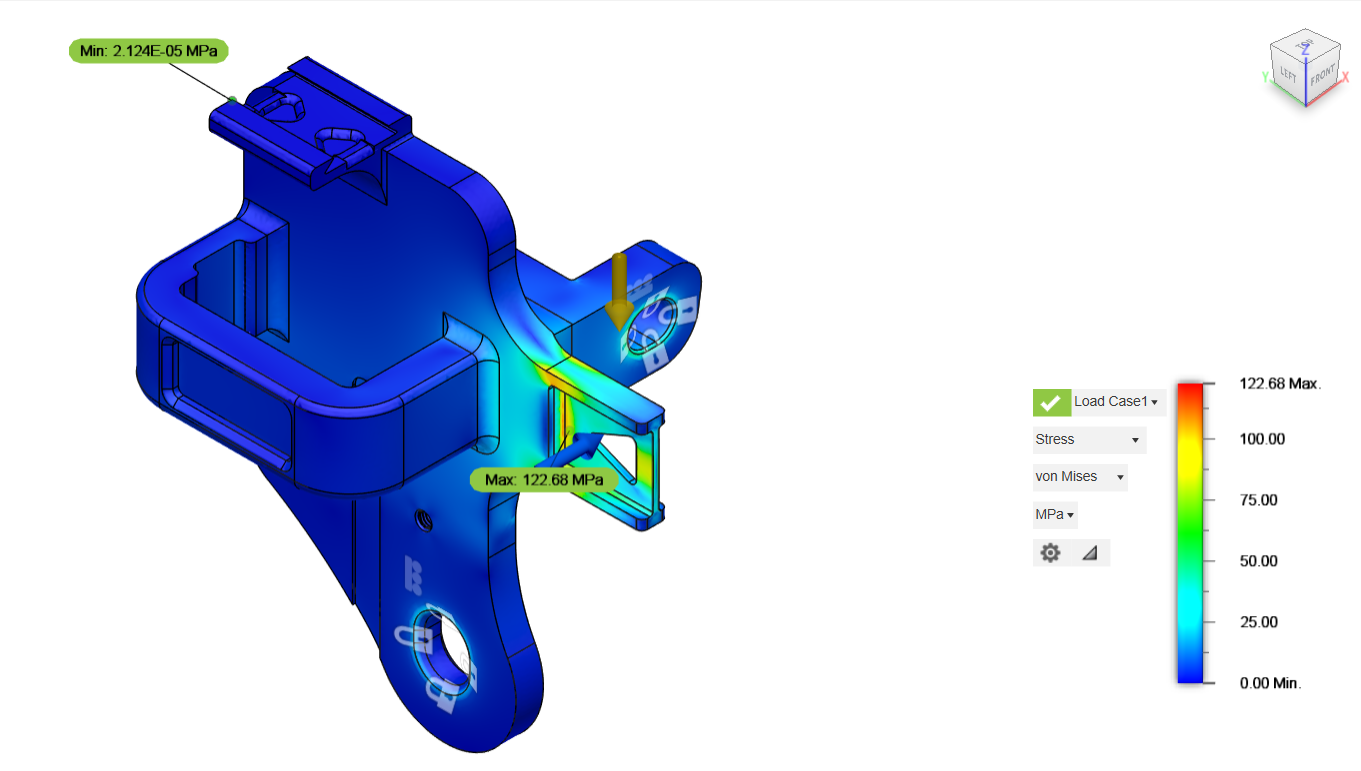Select the green Min probe point dot
Viewport: 1361px width, 771px height.
pyautogui.click(x=232, y=99)
